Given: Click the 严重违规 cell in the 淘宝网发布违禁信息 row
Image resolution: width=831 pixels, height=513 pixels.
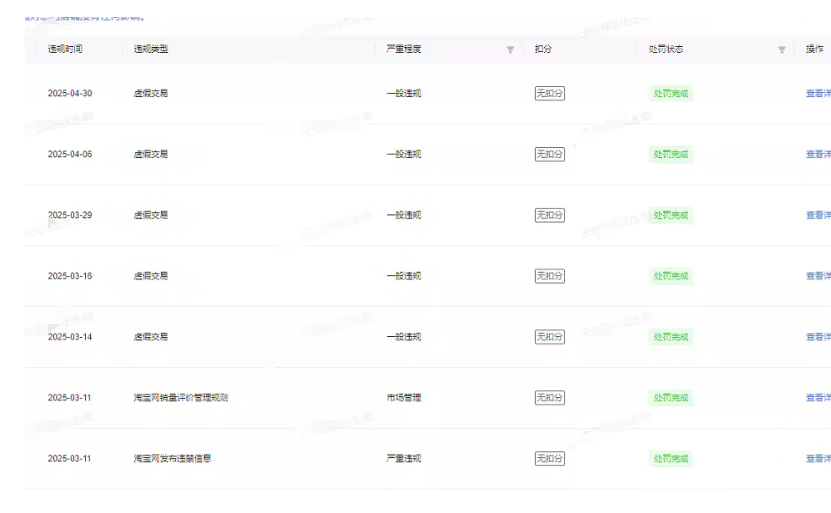Looking at the screenshot, I should (404, 459).
